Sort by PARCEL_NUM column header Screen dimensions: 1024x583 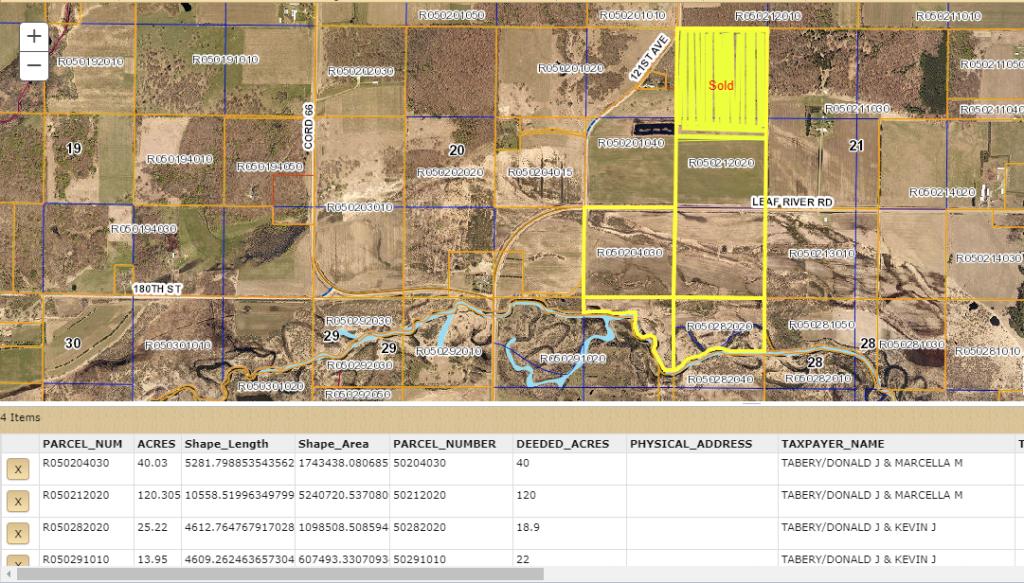82,444
